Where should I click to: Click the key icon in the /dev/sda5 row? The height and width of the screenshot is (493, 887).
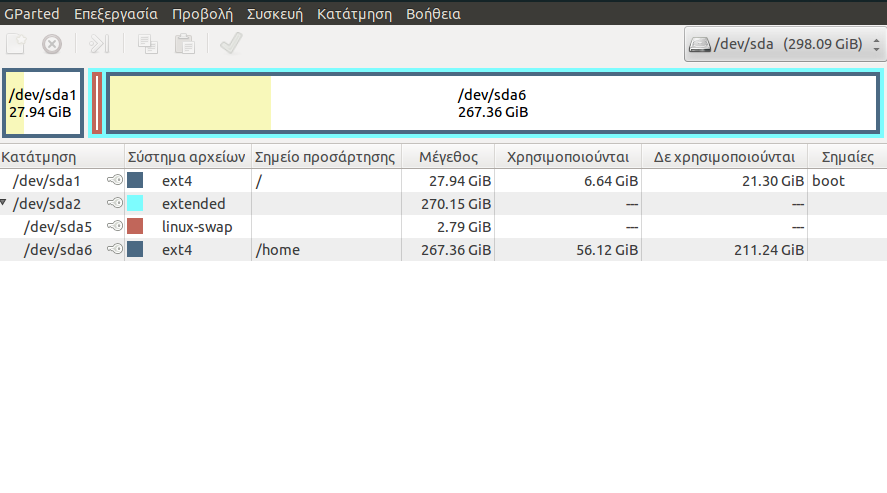pos(115,227)
